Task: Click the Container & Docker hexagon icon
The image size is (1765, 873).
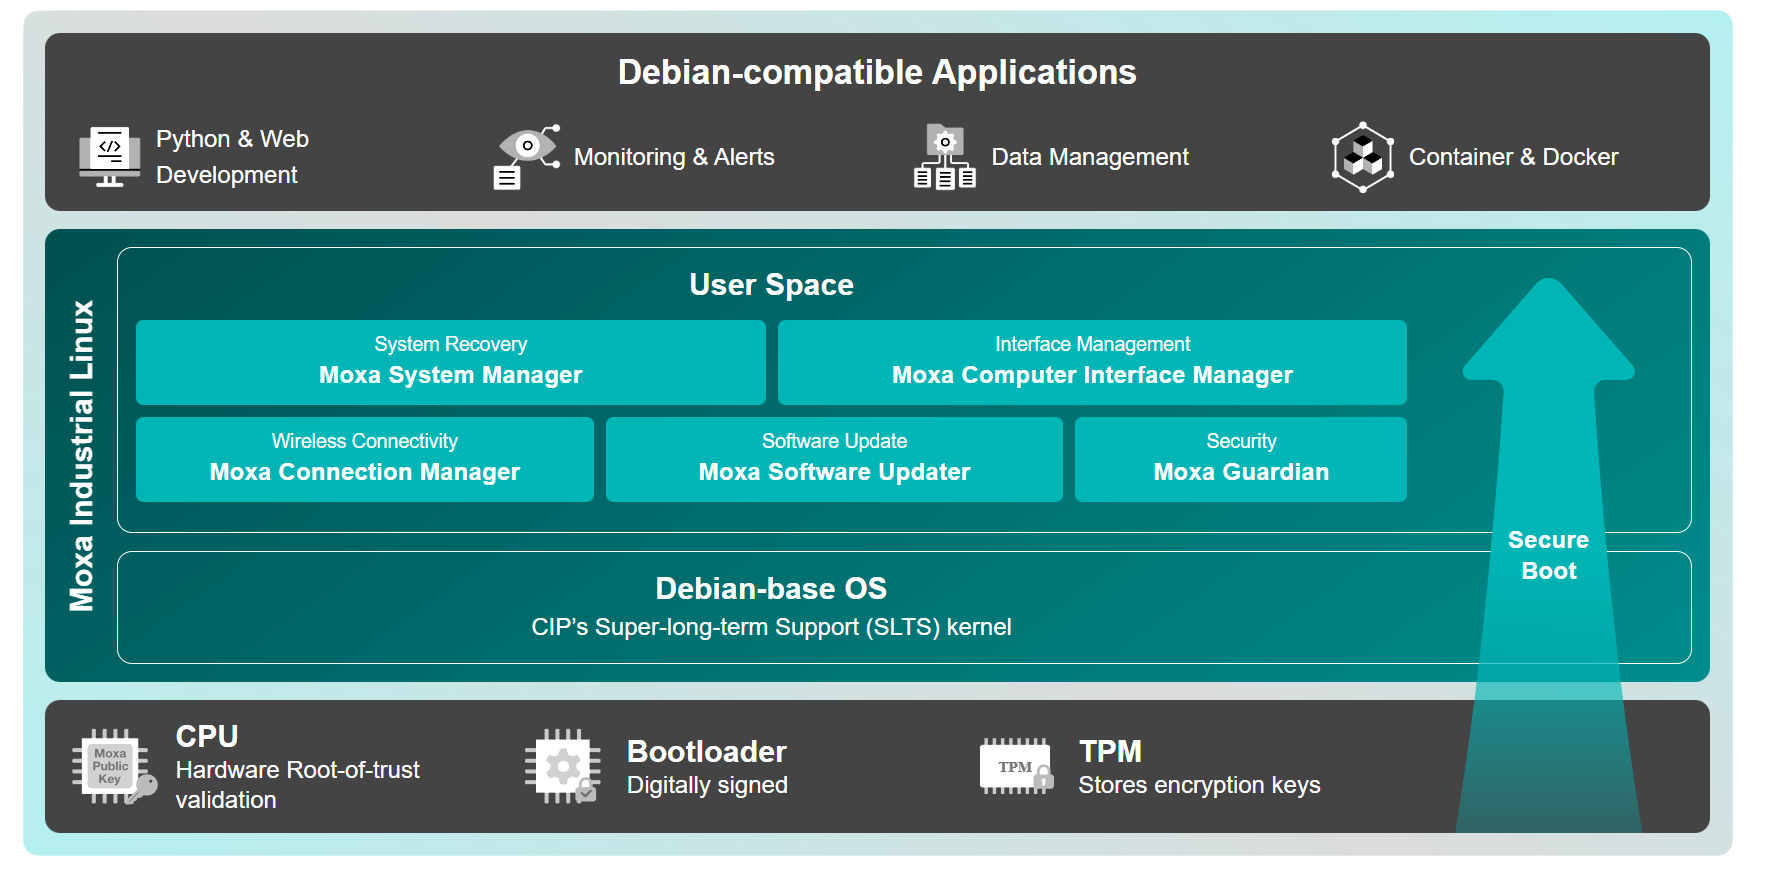Action: pyautogui.click(x=1362, y=157)
